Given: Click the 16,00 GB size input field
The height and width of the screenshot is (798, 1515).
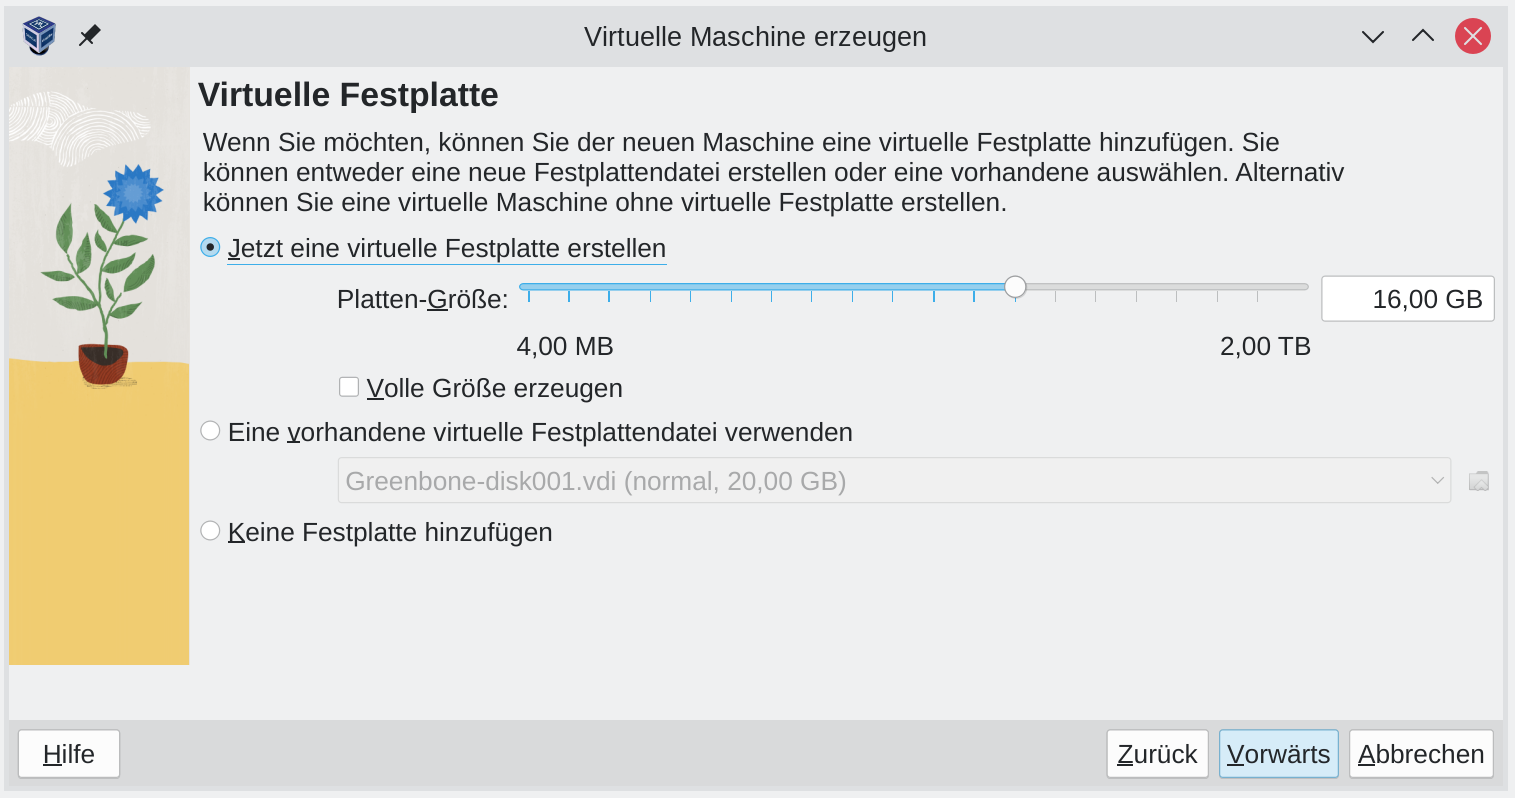Looking at the screenshot, I should [1408, 299].
